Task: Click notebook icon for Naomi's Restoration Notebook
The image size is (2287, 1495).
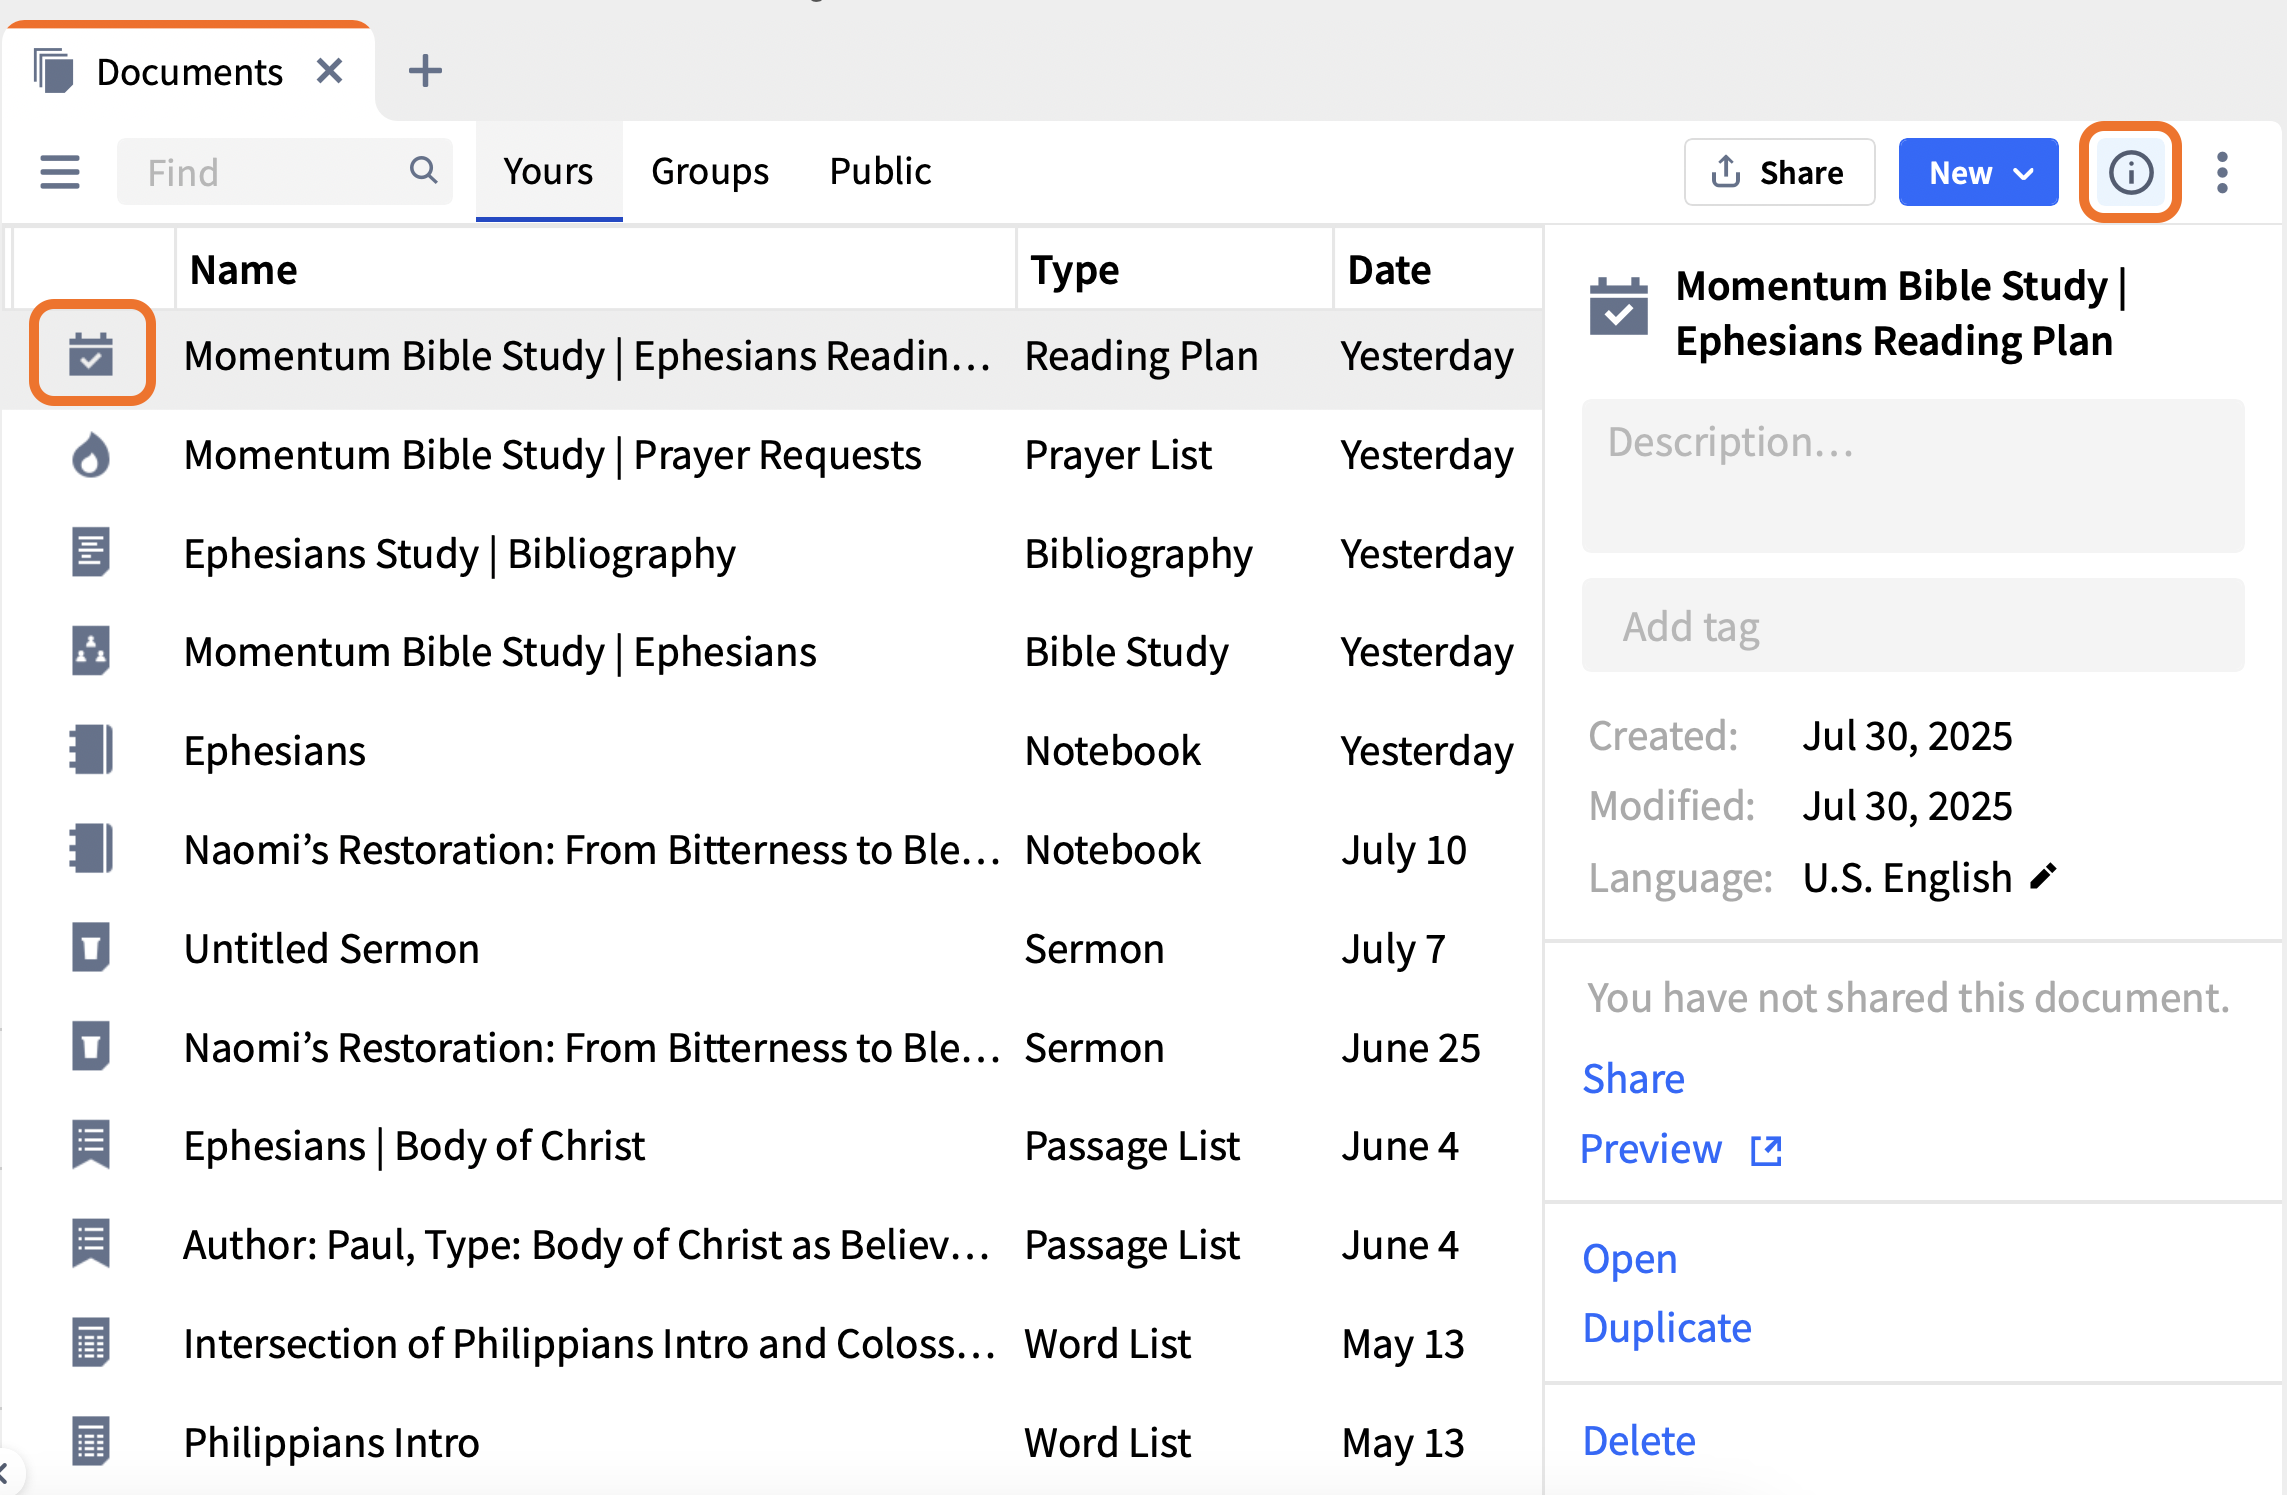Action: [x=91, y=849]
